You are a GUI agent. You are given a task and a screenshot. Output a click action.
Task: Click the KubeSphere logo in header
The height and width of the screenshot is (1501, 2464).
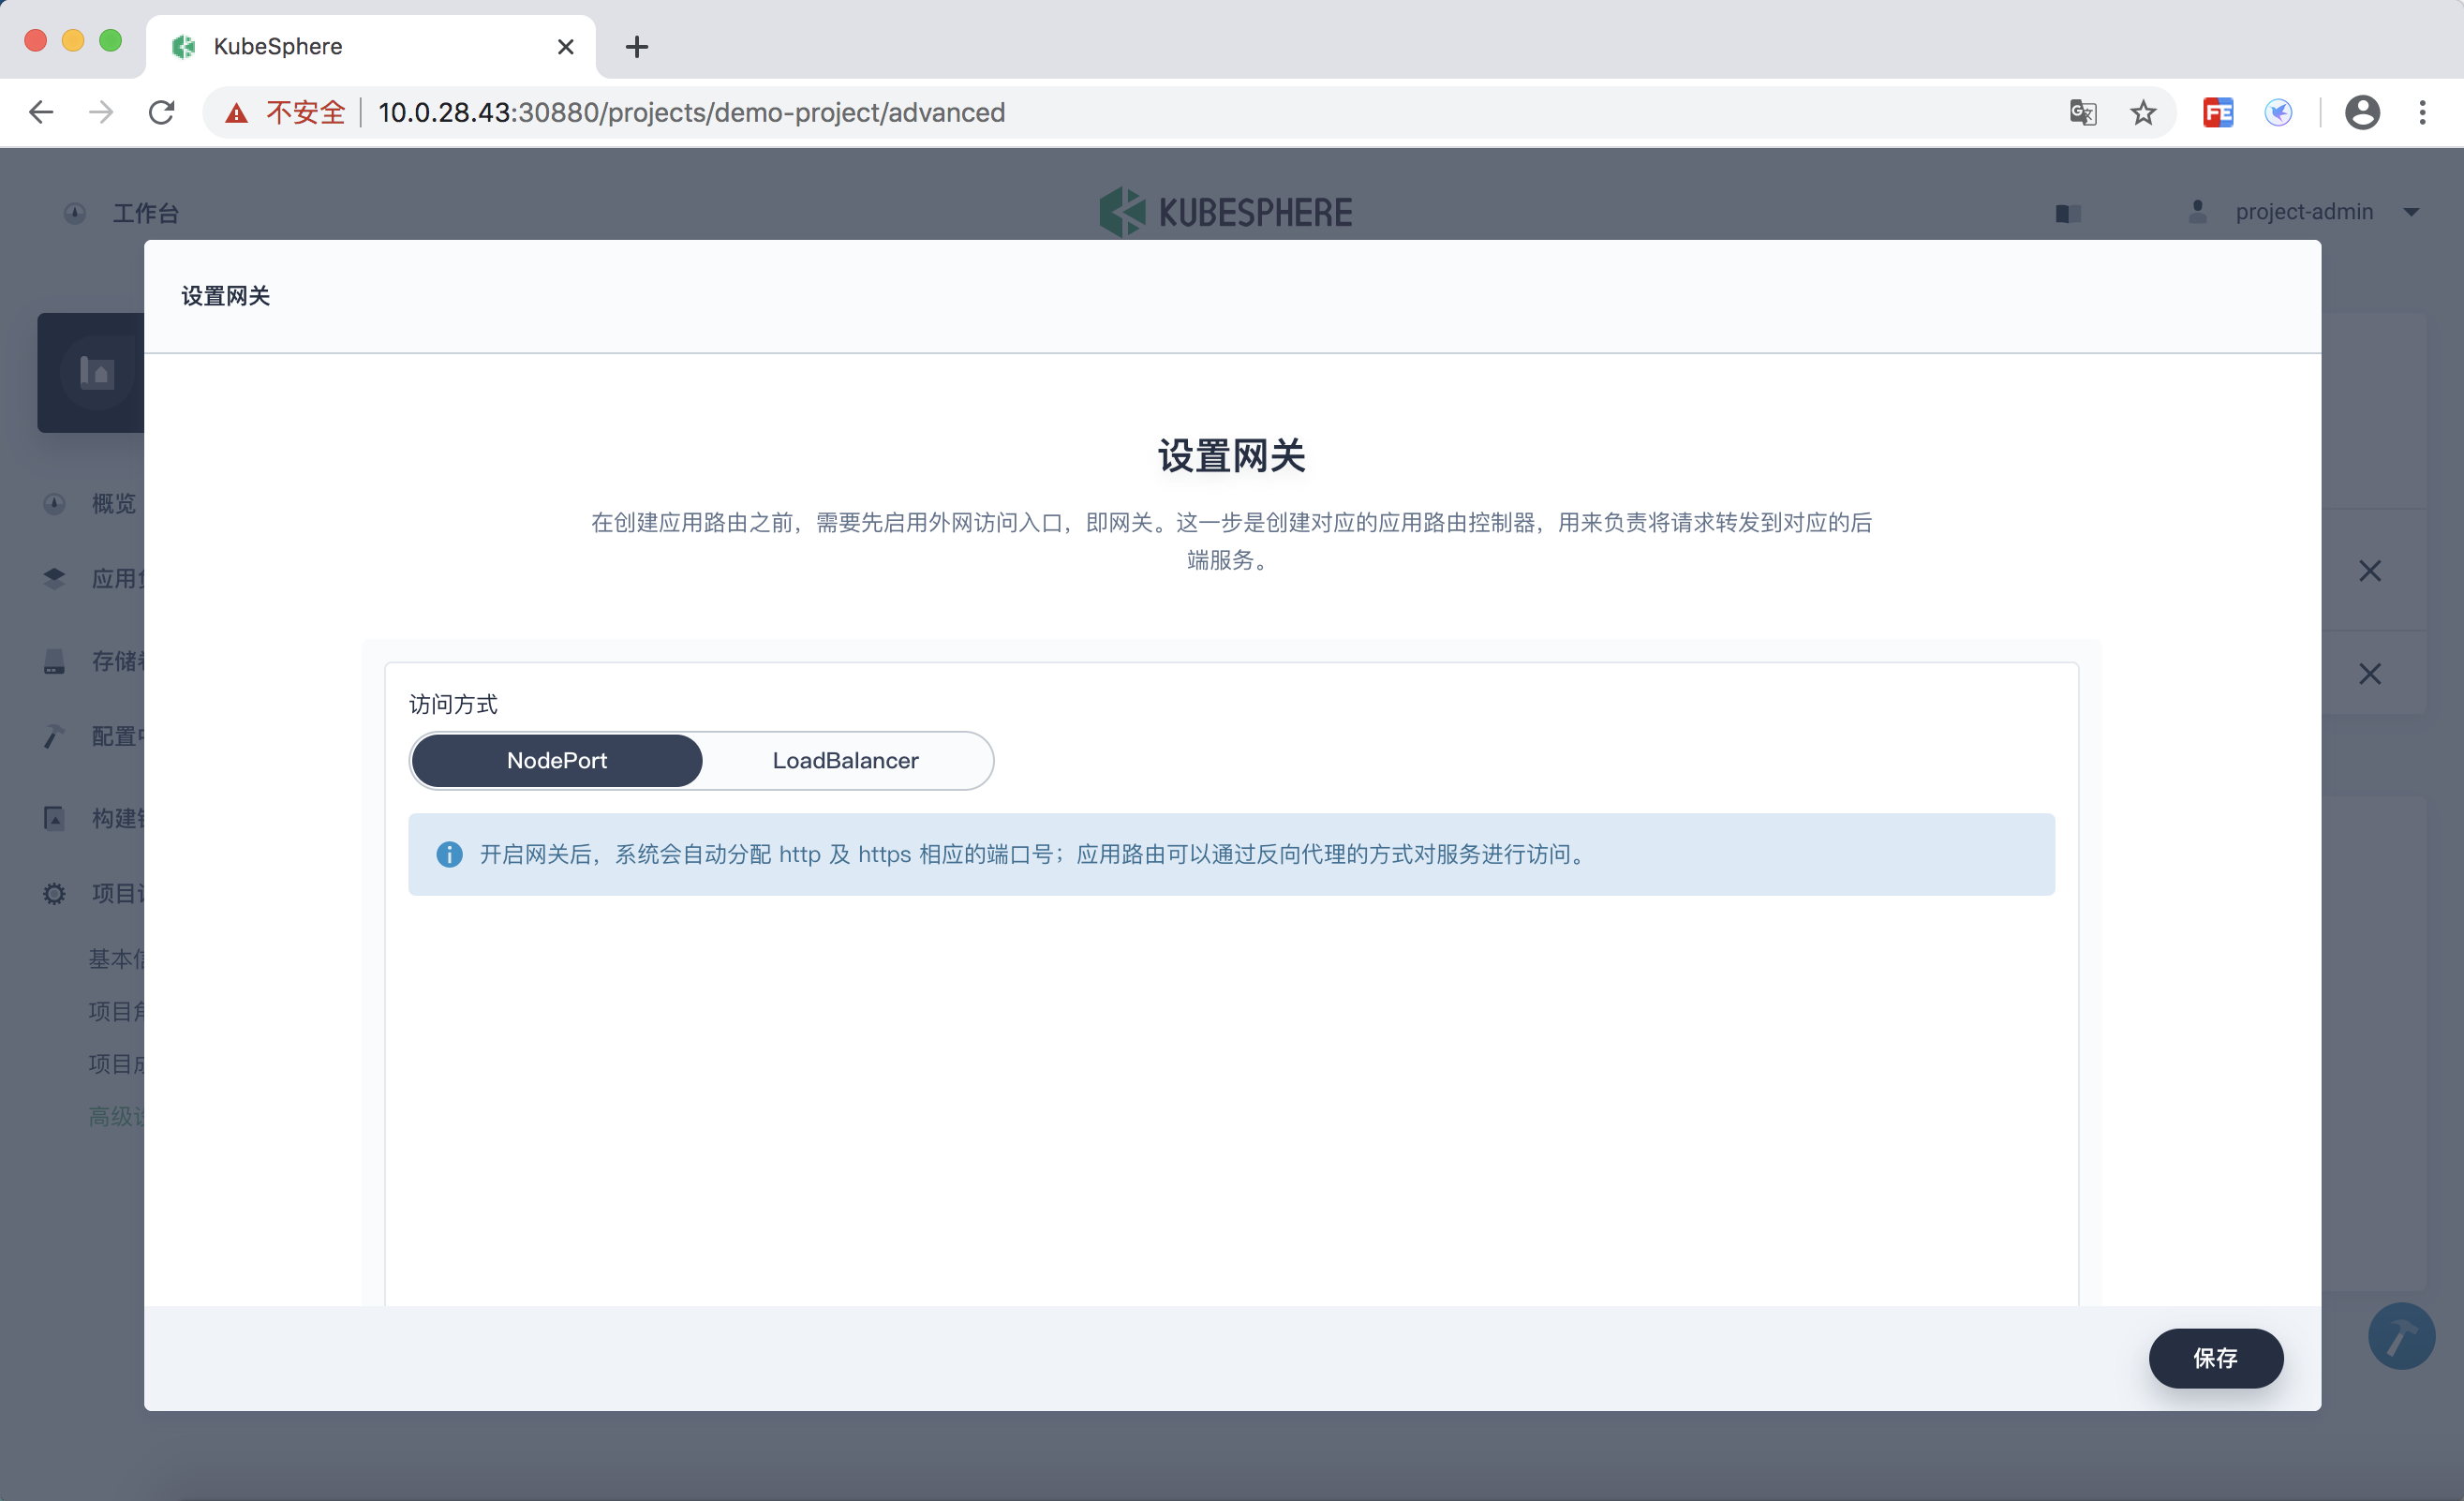click(1225, 212)
